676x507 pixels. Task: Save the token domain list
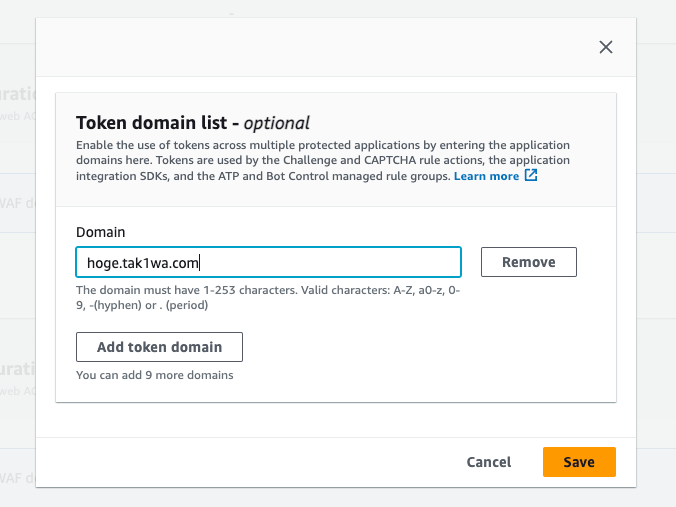point(579,462)
